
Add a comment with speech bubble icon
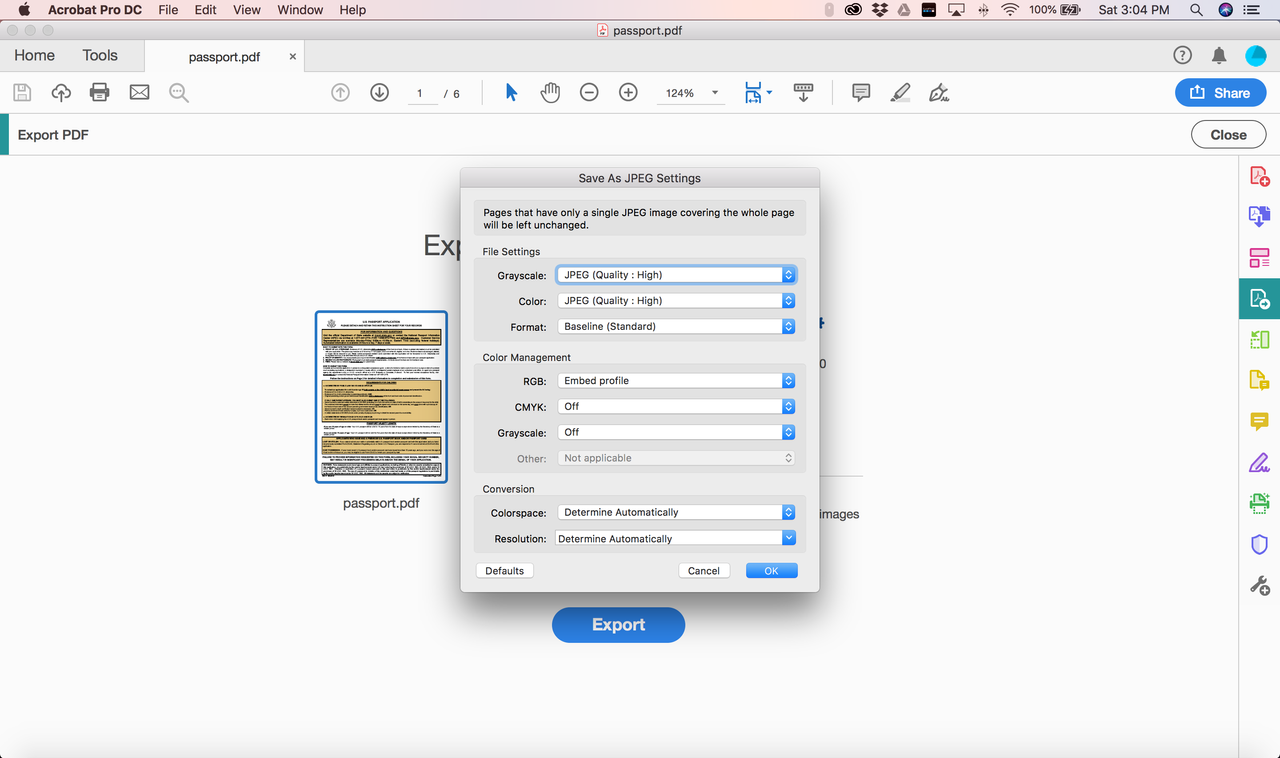pos(861,93)
